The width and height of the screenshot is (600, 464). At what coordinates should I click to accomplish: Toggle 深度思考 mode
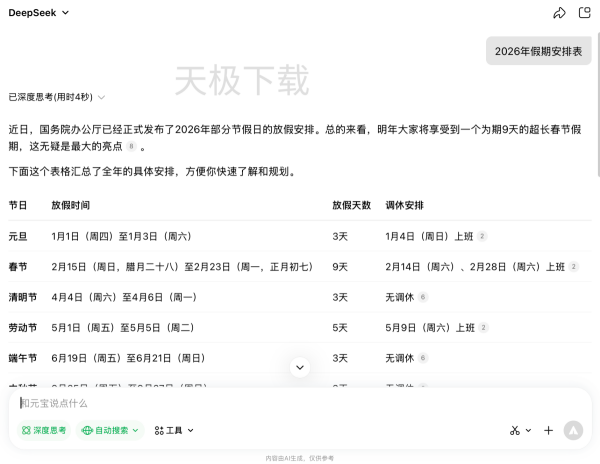click(44, 430)
